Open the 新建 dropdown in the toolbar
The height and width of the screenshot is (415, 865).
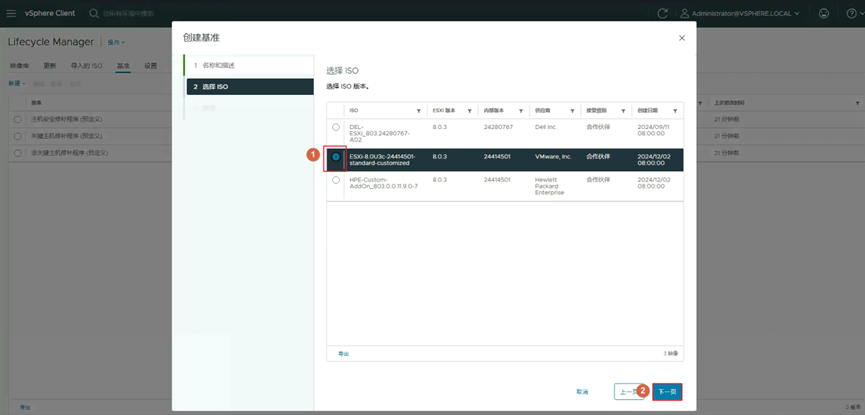pos(17,83)
